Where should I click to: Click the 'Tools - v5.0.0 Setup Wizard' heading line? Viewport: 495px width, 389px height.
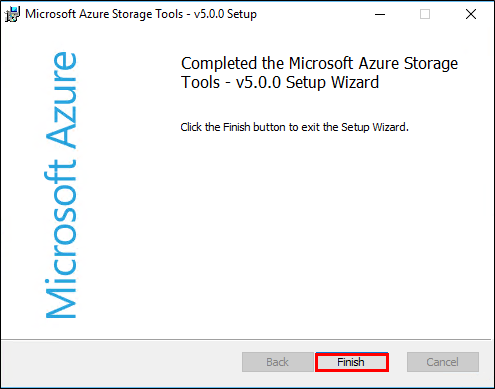pos(280,82)
